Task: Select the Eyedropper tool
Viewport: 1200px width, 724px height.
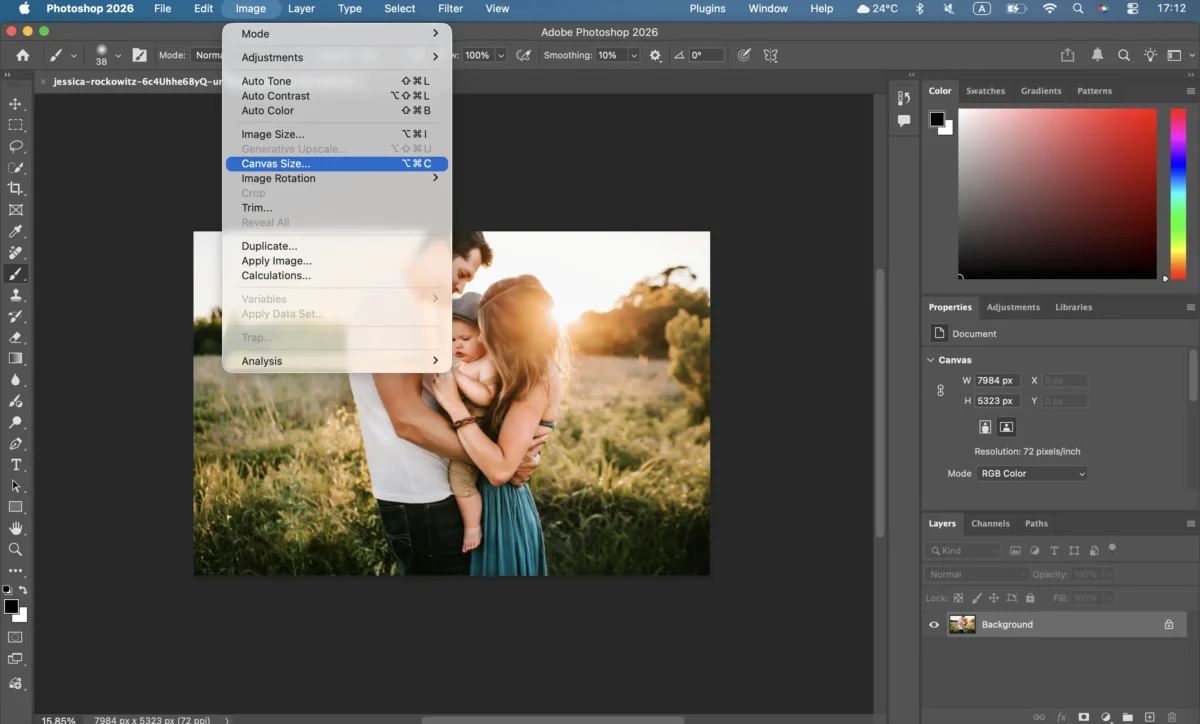Action: [x=15, y=231]
